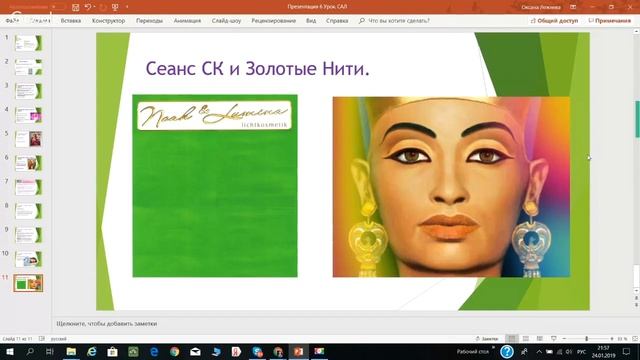The width and height of the screenshot is (640, 360).
Task: Redo the last action
Action: (x=102, y=7)
